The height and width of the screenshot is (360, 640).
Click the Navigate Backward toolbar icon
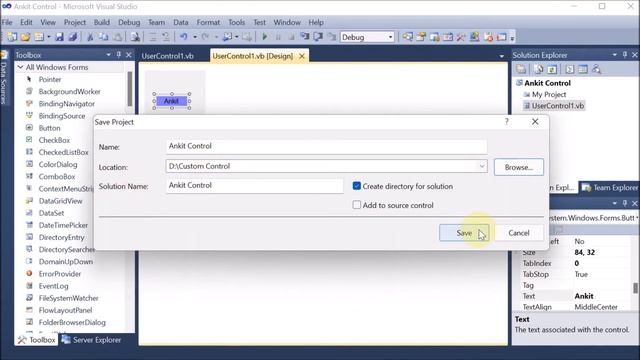pos(227,37)
